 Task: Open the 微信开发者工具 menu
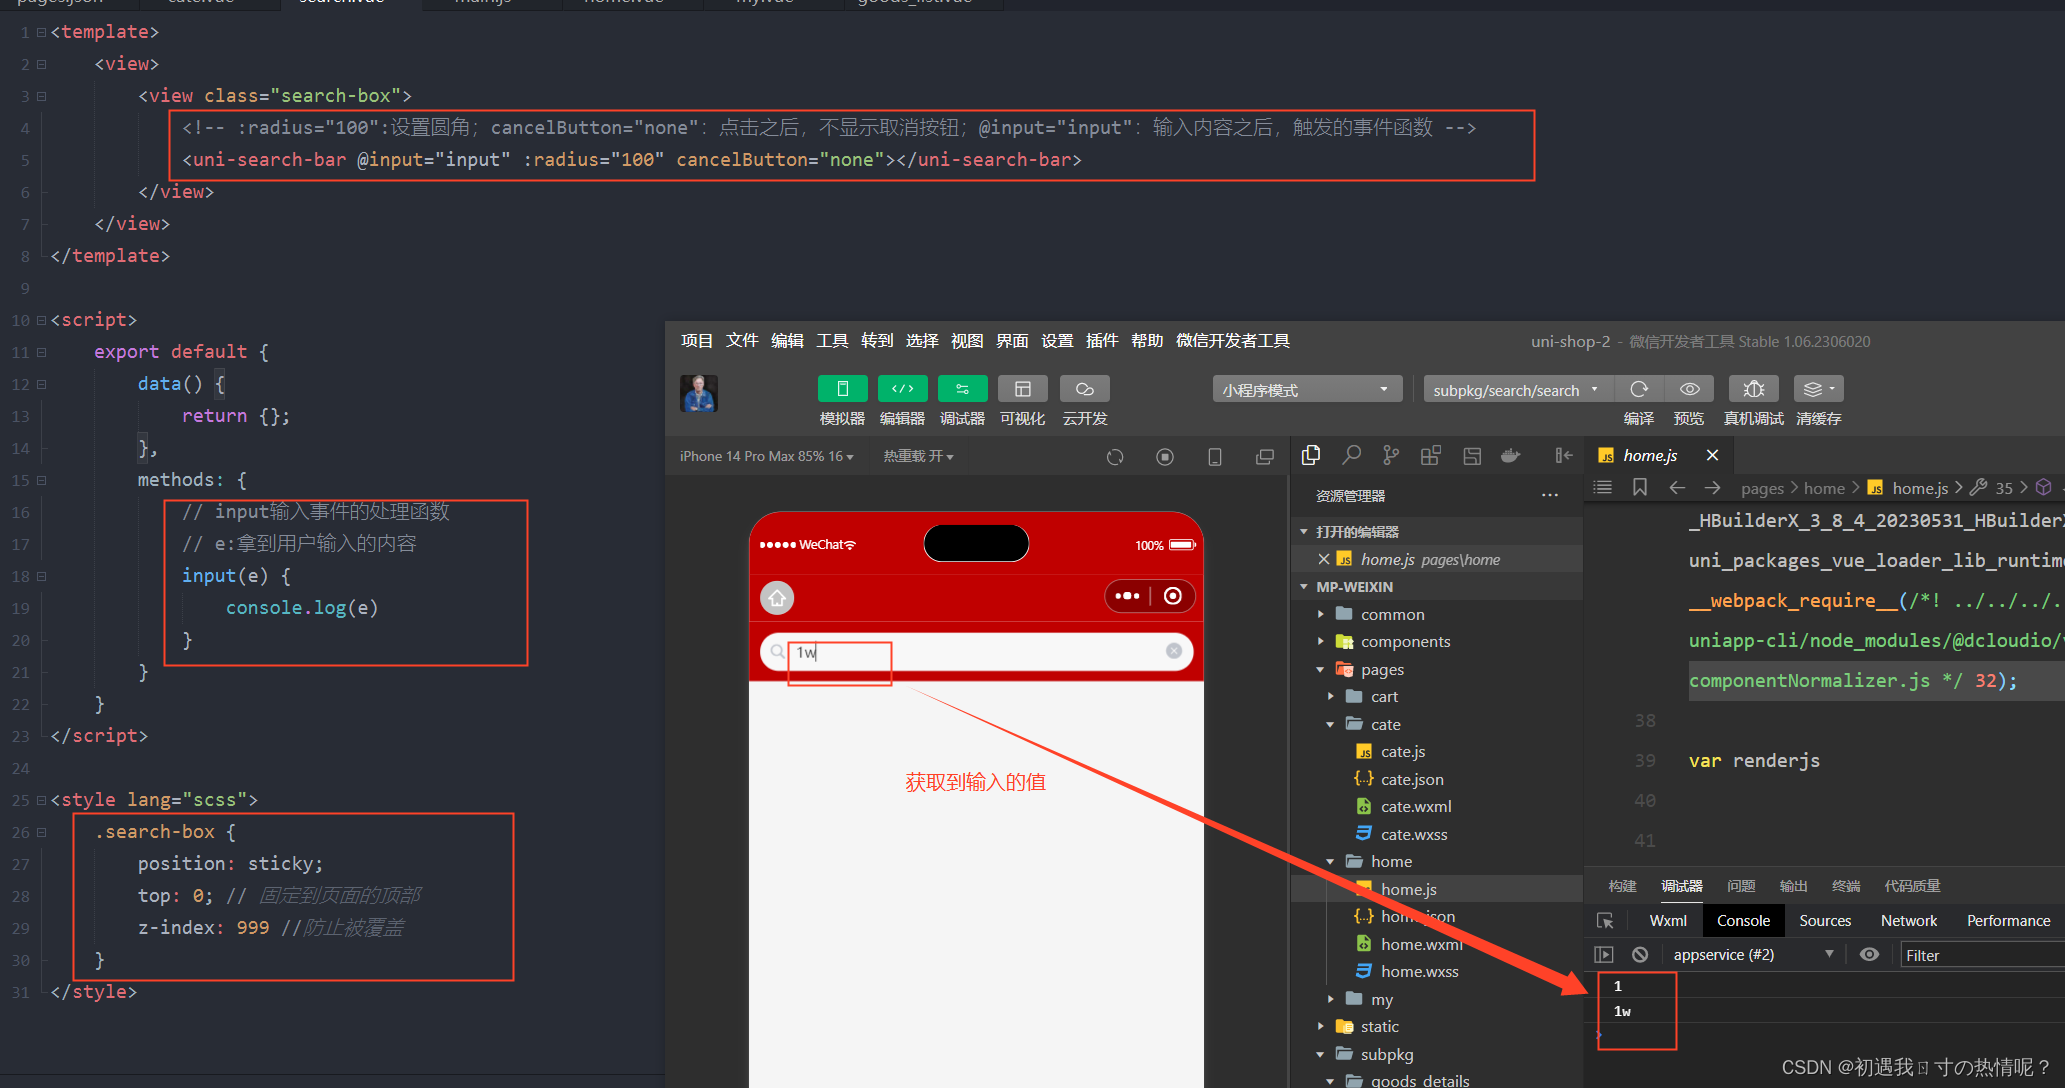1233,341
